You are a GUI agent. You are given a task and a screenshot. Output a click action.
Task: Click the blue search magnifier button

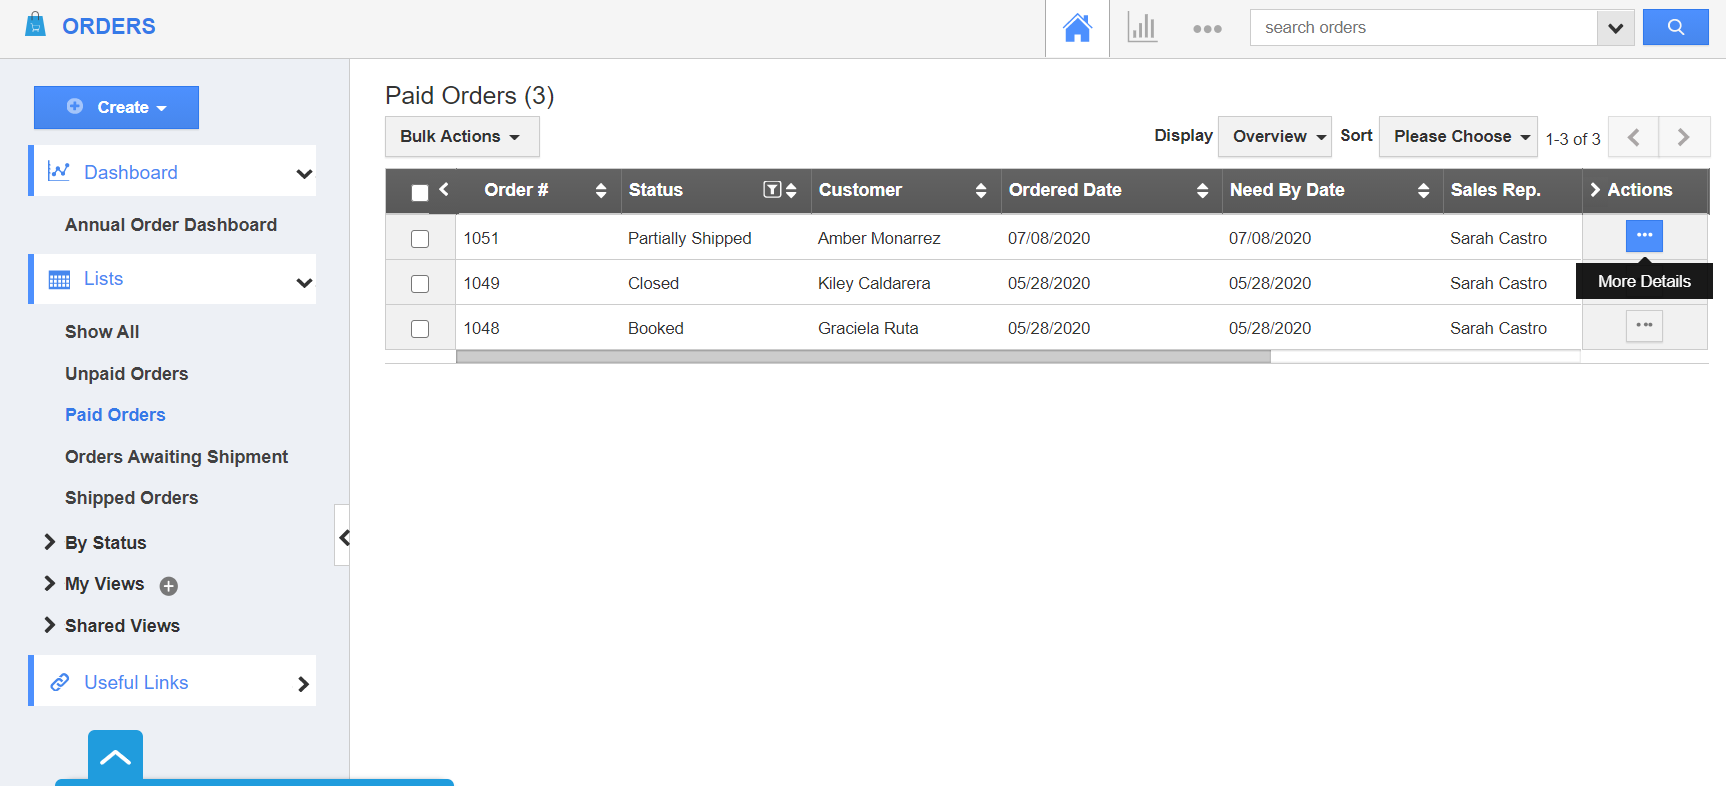(1676, 28)
